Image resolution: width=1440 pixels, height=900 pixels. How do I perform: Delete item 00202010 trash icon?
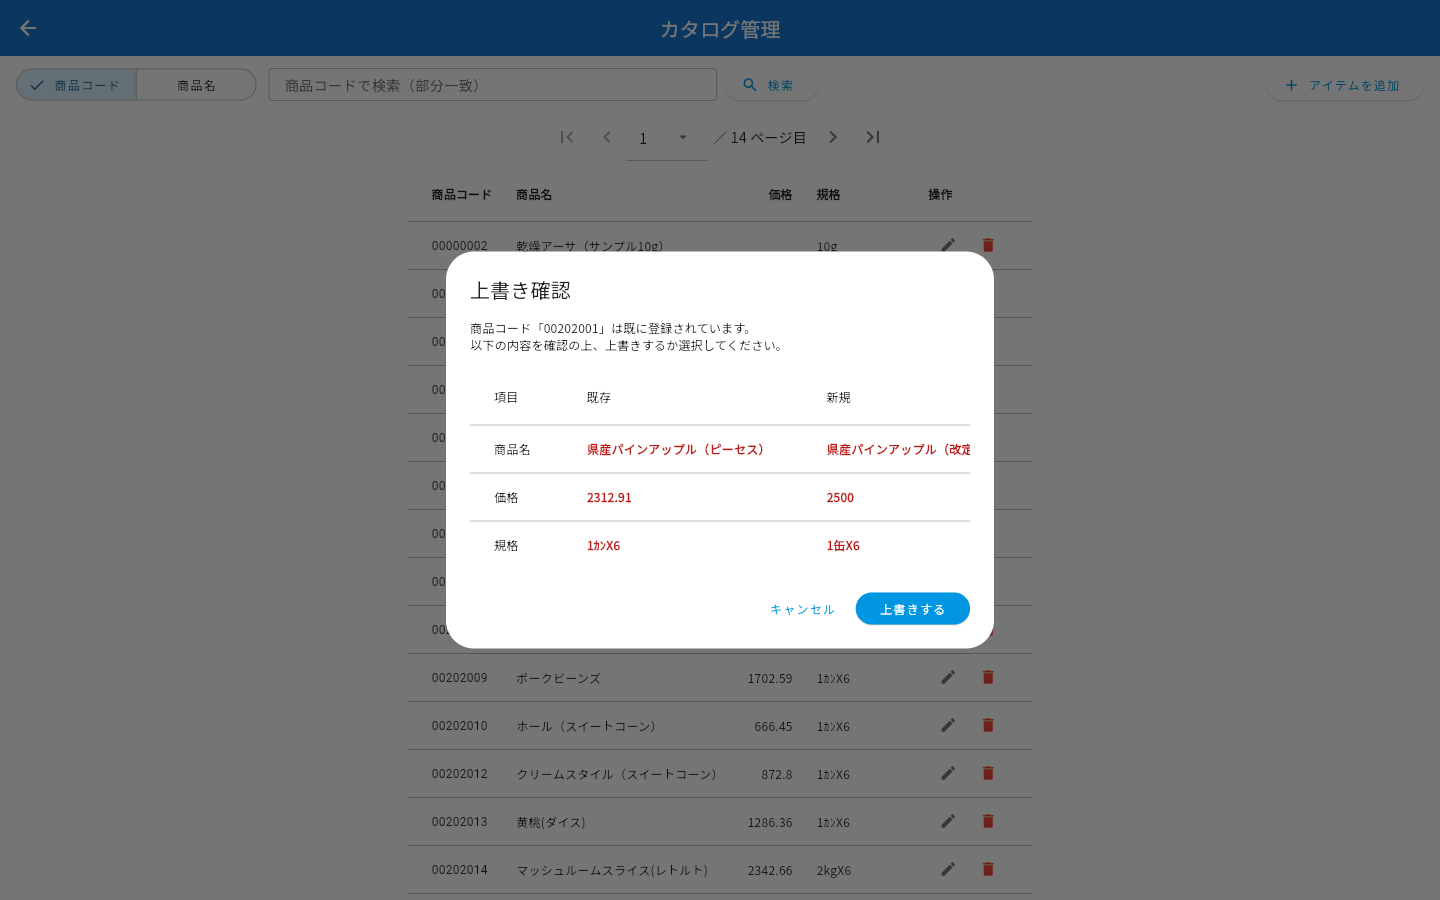[x=988, y=725]
